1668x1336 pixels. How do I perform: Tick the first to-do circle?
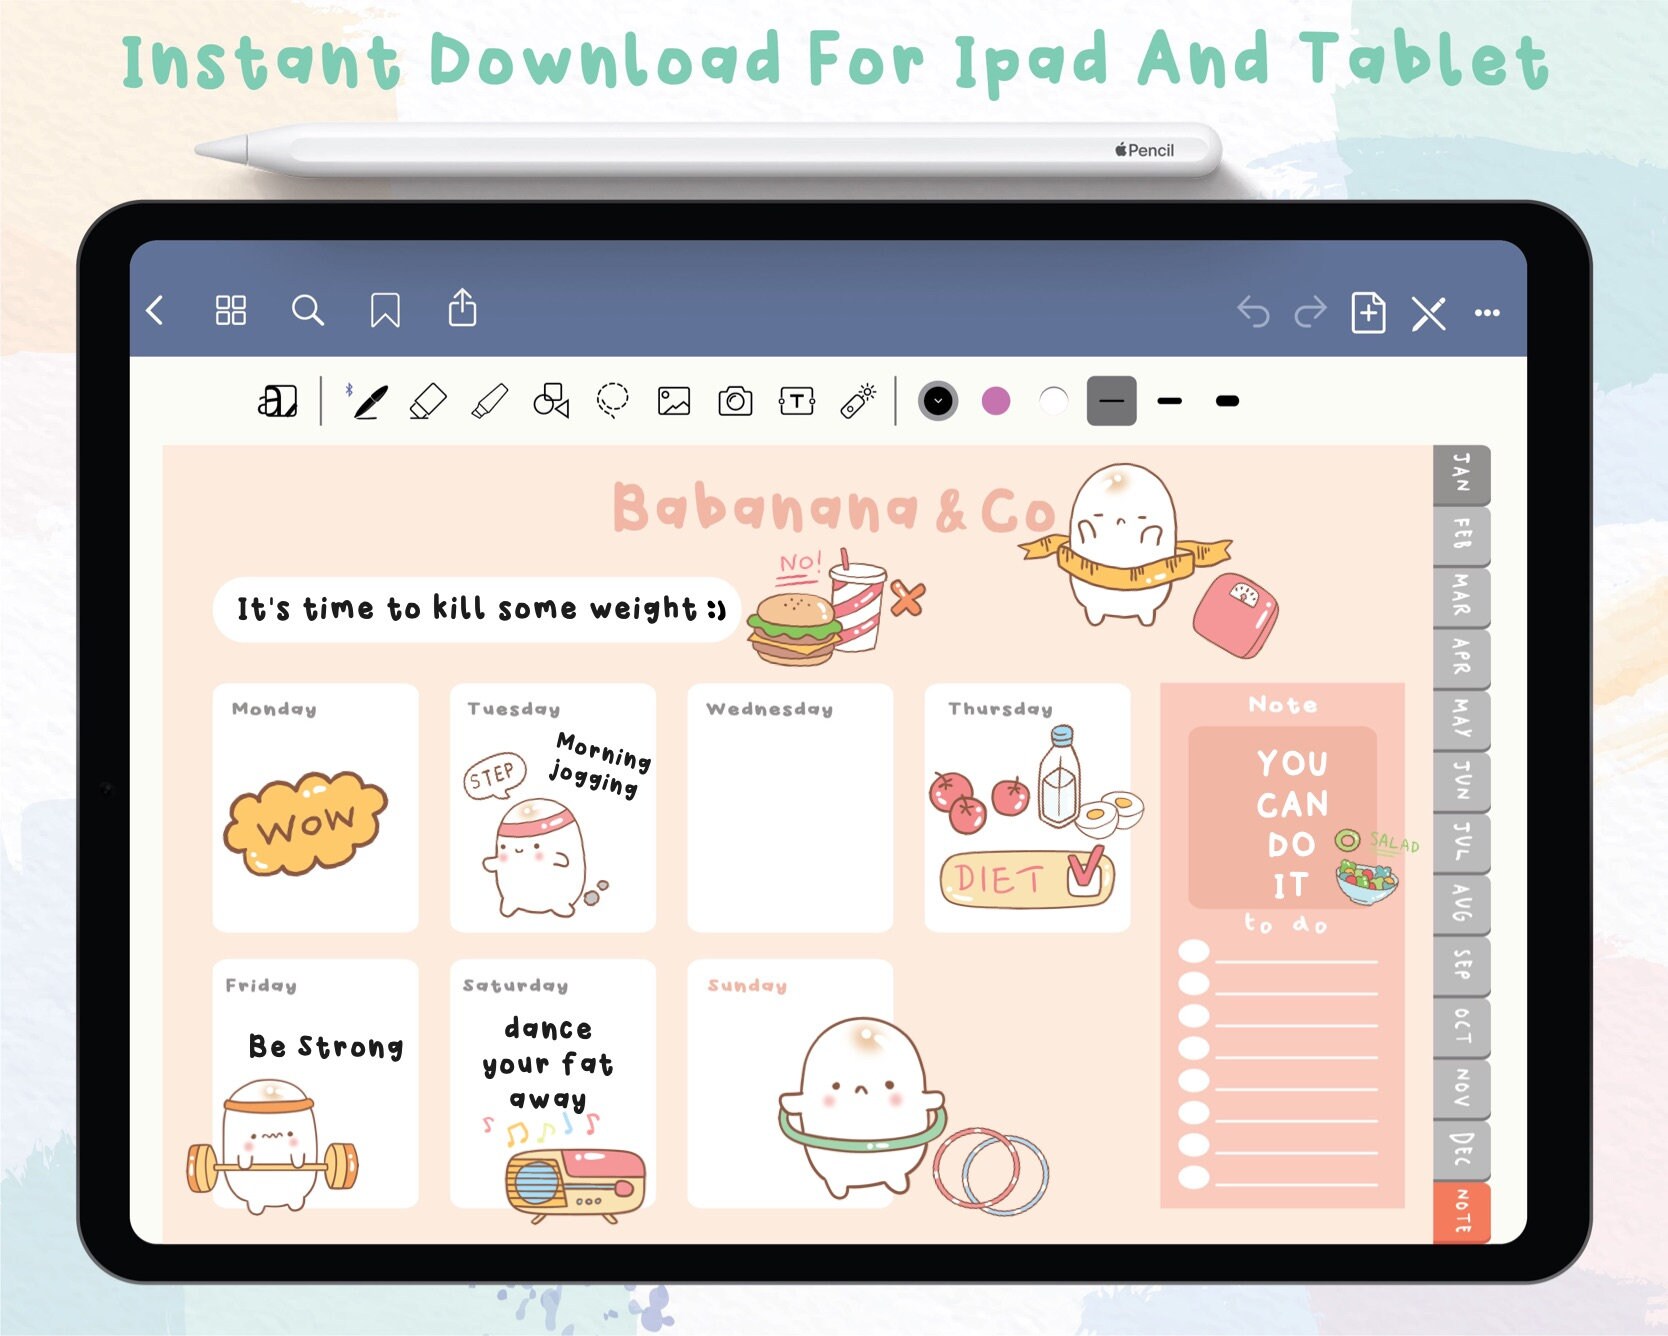1194,951
